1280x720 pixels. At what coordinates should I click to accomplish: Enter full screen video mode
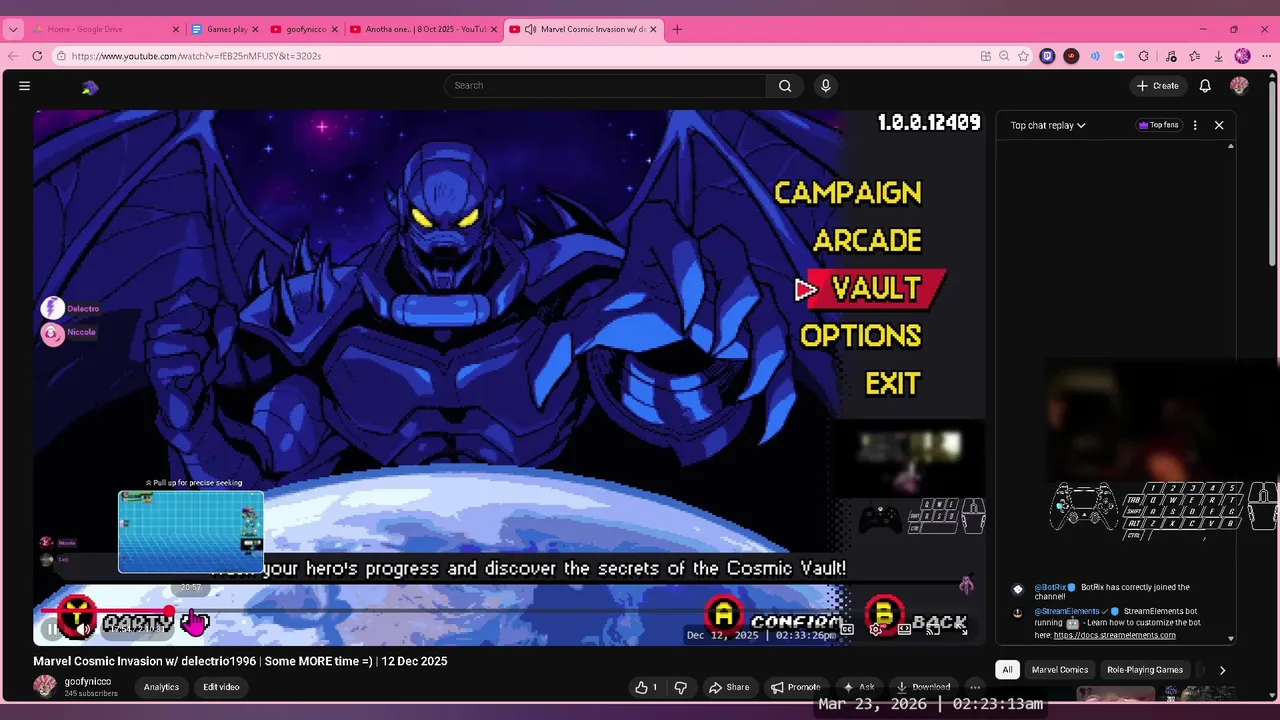(961, 629)
